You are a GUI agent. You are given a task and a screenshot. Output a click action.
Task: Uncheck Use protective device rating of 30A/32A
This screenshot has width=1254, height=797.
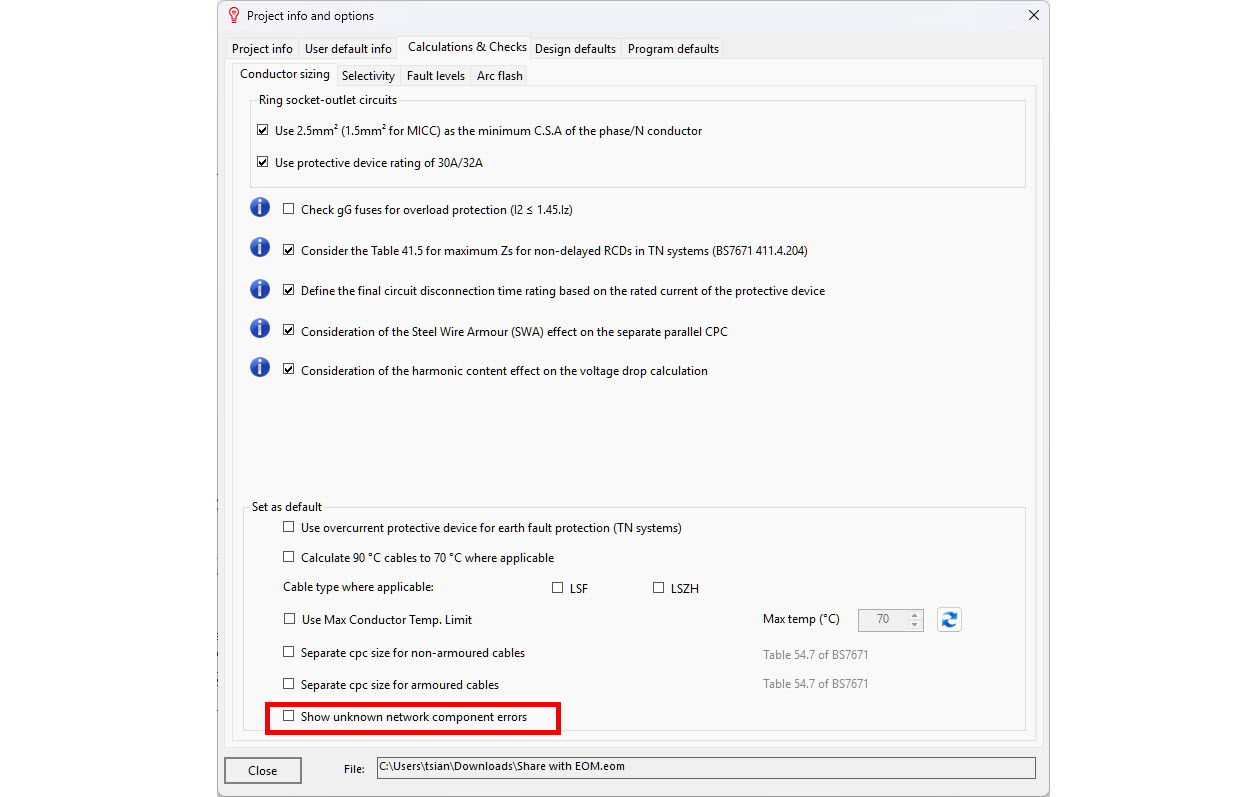(263, 162)
